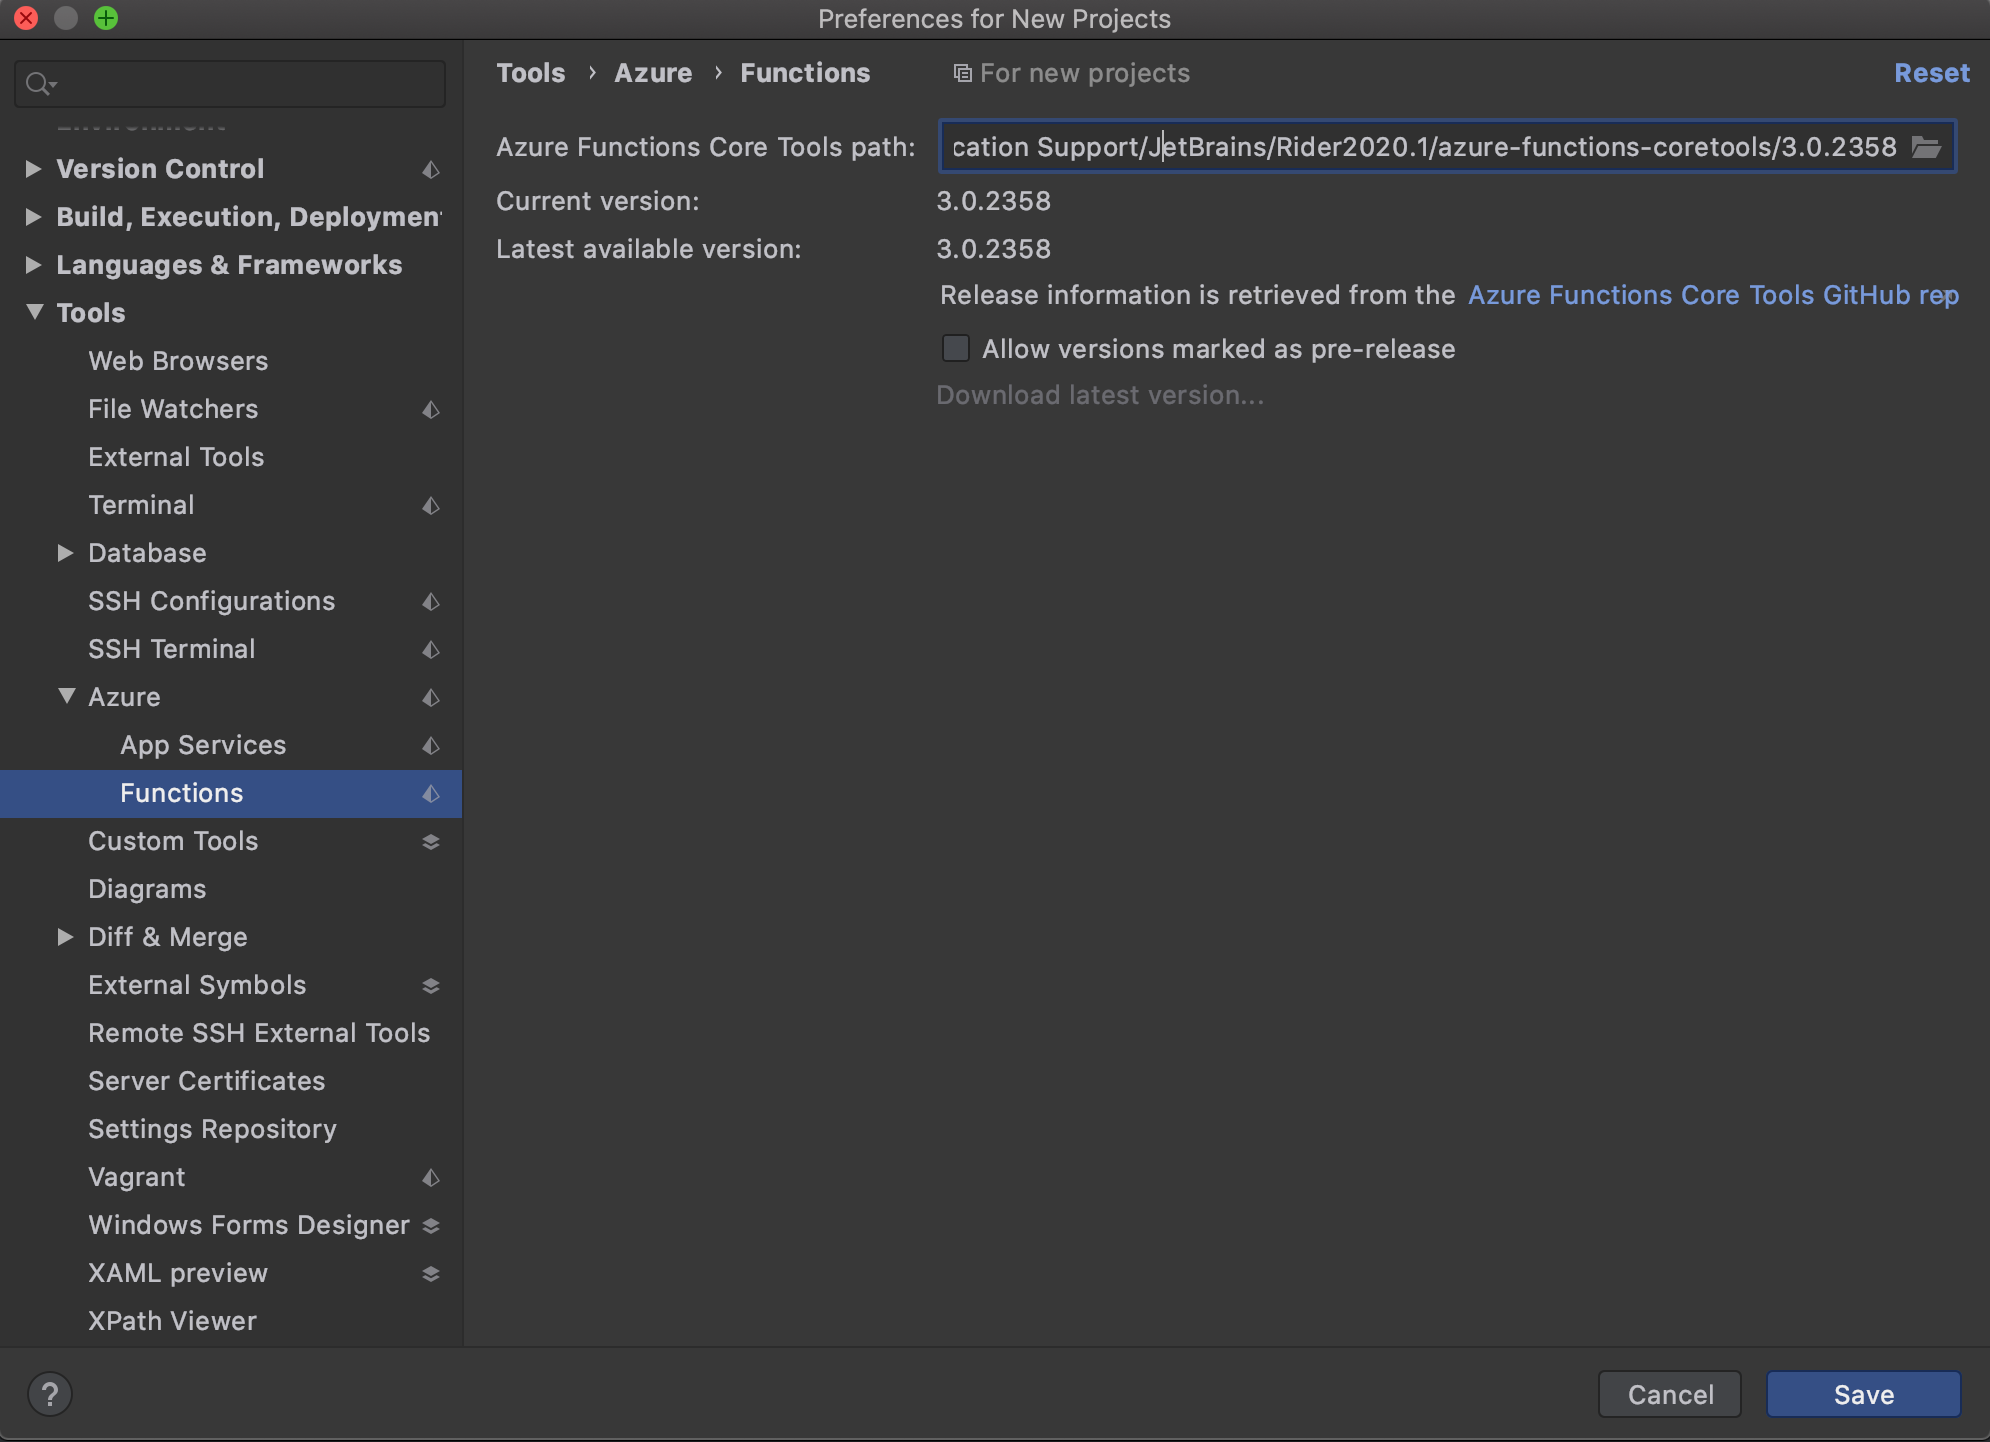This screenshot has width=1990, height=1442.
Task: Click the XAML preview layered icon
Action: 431,1273
